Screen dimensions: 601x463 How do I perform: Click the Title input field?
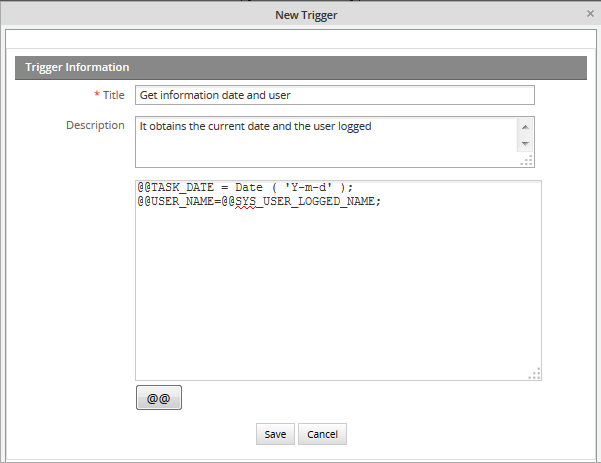[334, 95]
